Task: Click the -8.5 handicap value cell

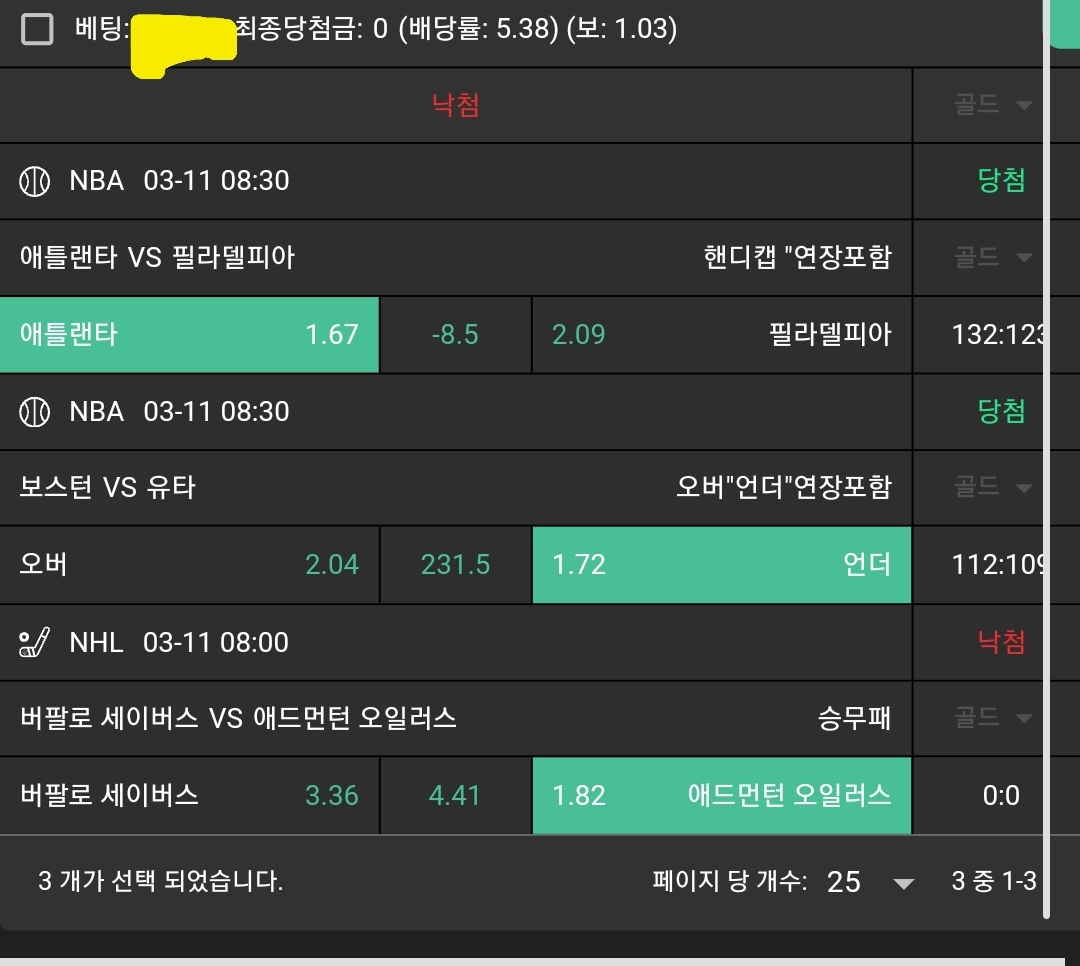Action: tap(455, 335)
